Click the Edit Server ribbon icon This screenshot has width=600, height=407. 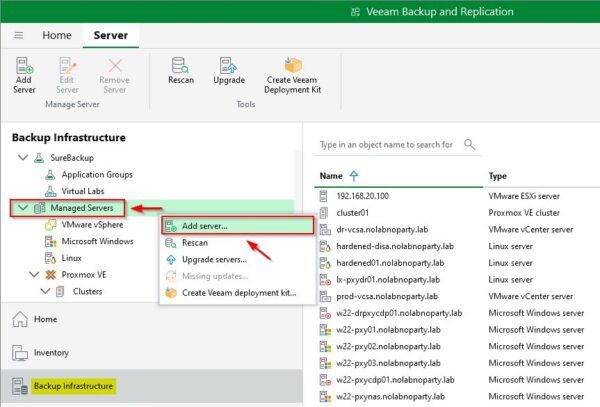67,65
